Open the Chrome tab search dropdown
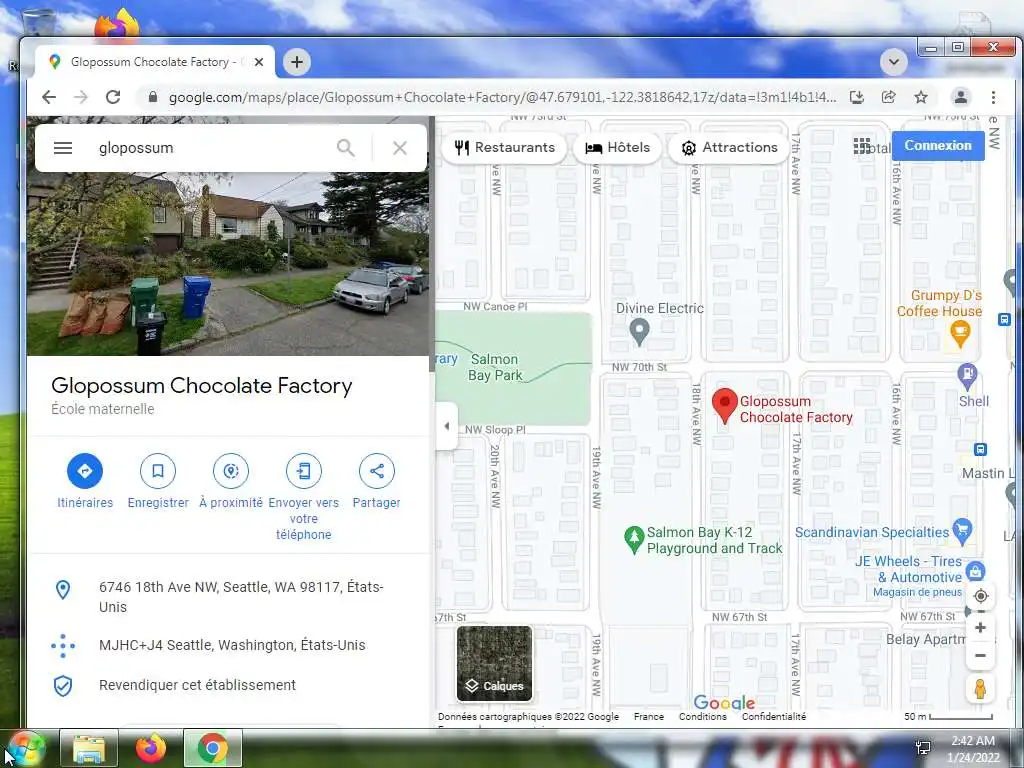Viewport: 1024px width, 768px height. coord(893,63)
